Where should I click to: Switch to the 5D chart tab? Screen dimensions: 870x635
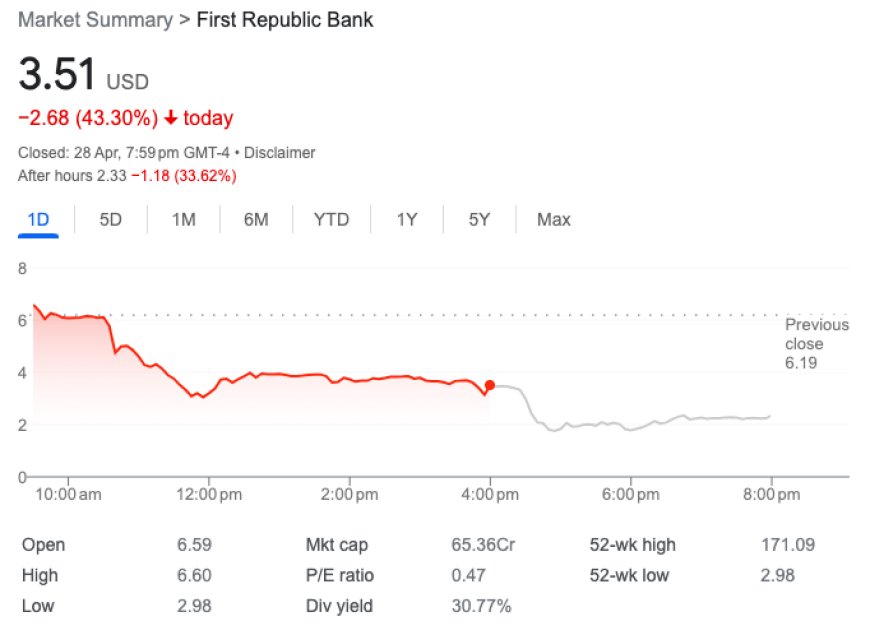(x=110, y=219)
